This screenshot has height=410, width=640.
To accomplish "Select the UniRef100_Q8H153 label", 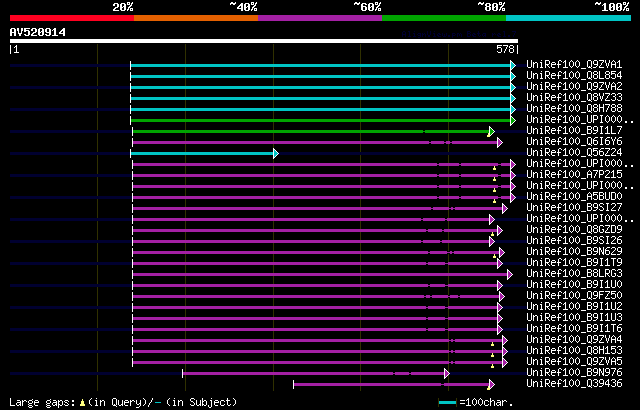I will [574, 351].
